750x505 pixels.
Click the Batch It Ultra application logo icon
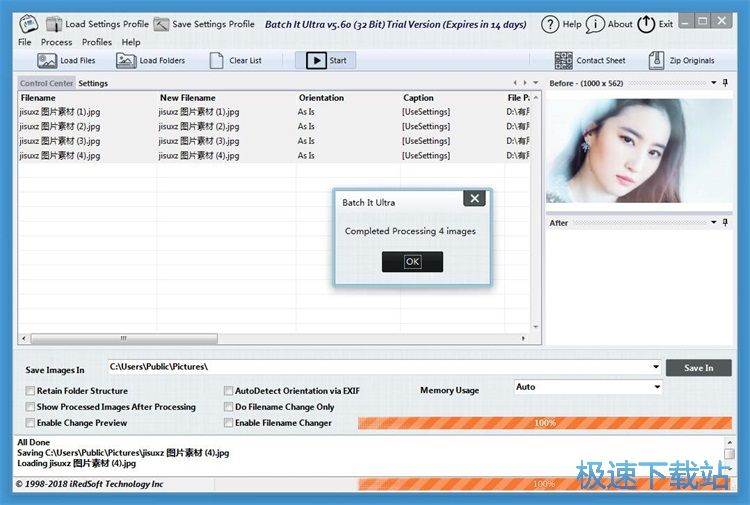[28, 23]
